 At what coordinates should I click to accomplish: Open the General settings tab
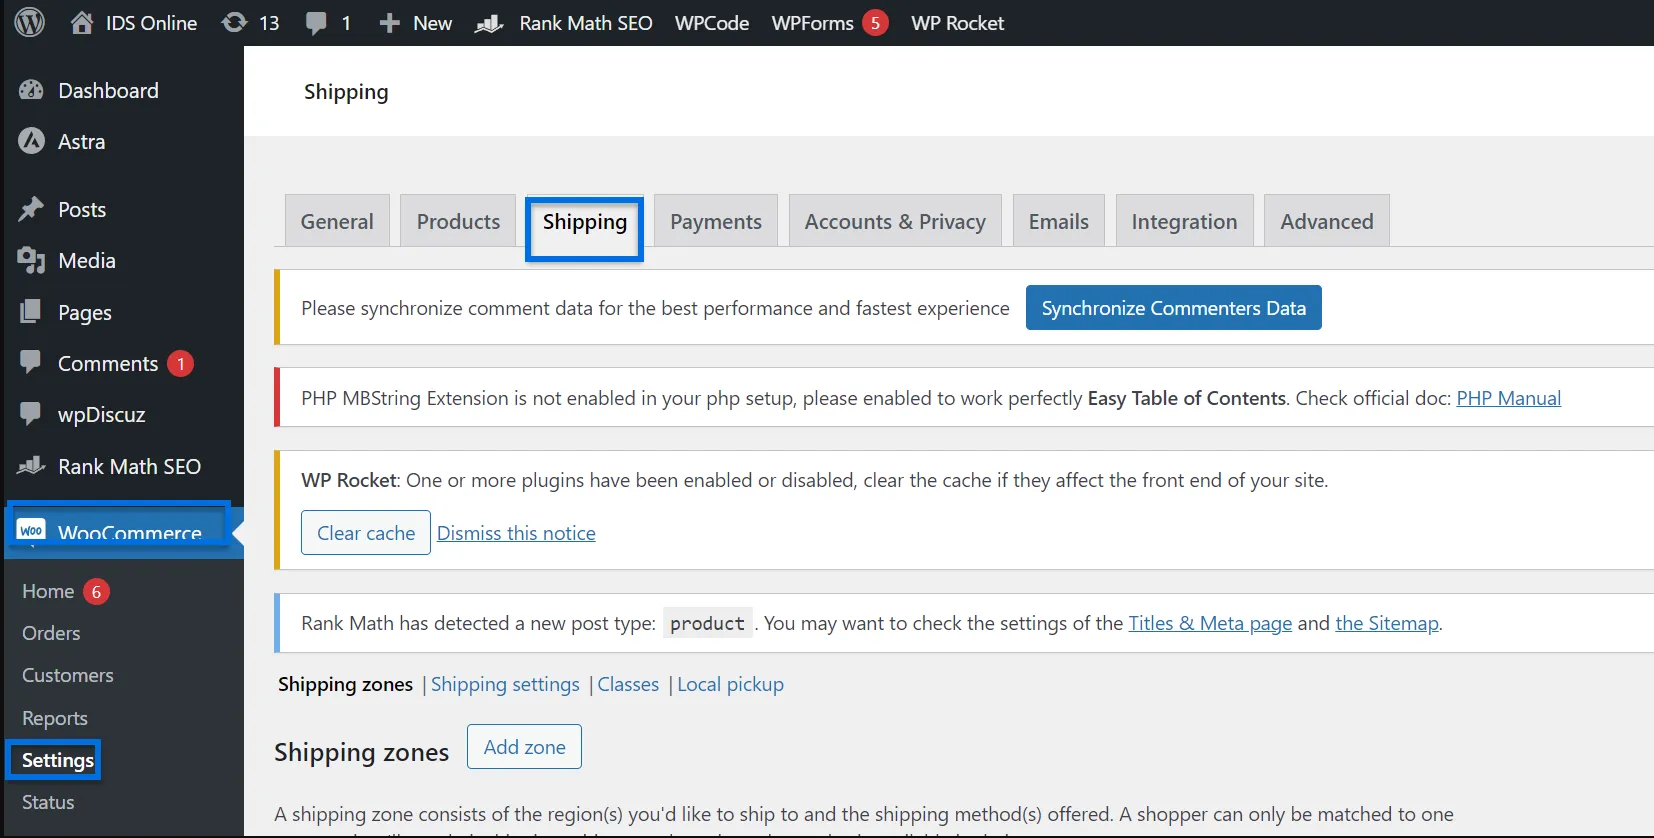point(337,221)
